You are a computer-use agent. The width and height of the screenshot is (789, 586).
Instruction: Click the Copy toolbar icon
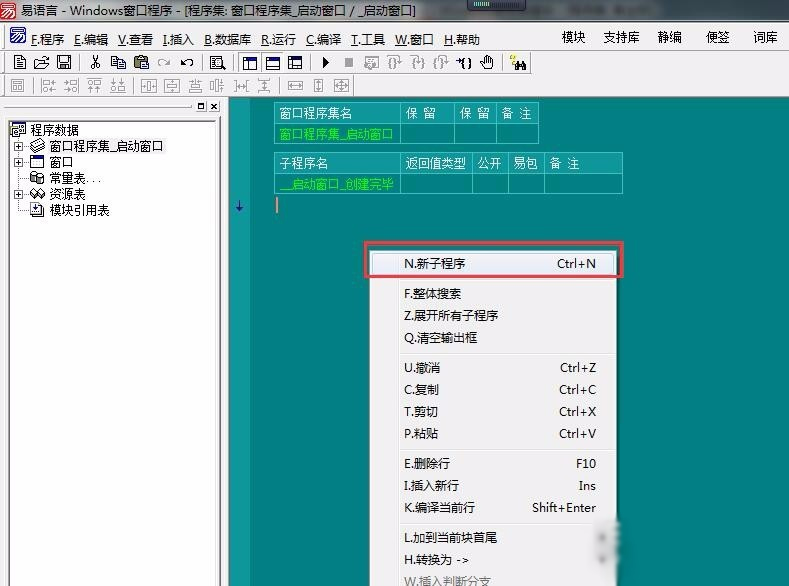point(118,62)
